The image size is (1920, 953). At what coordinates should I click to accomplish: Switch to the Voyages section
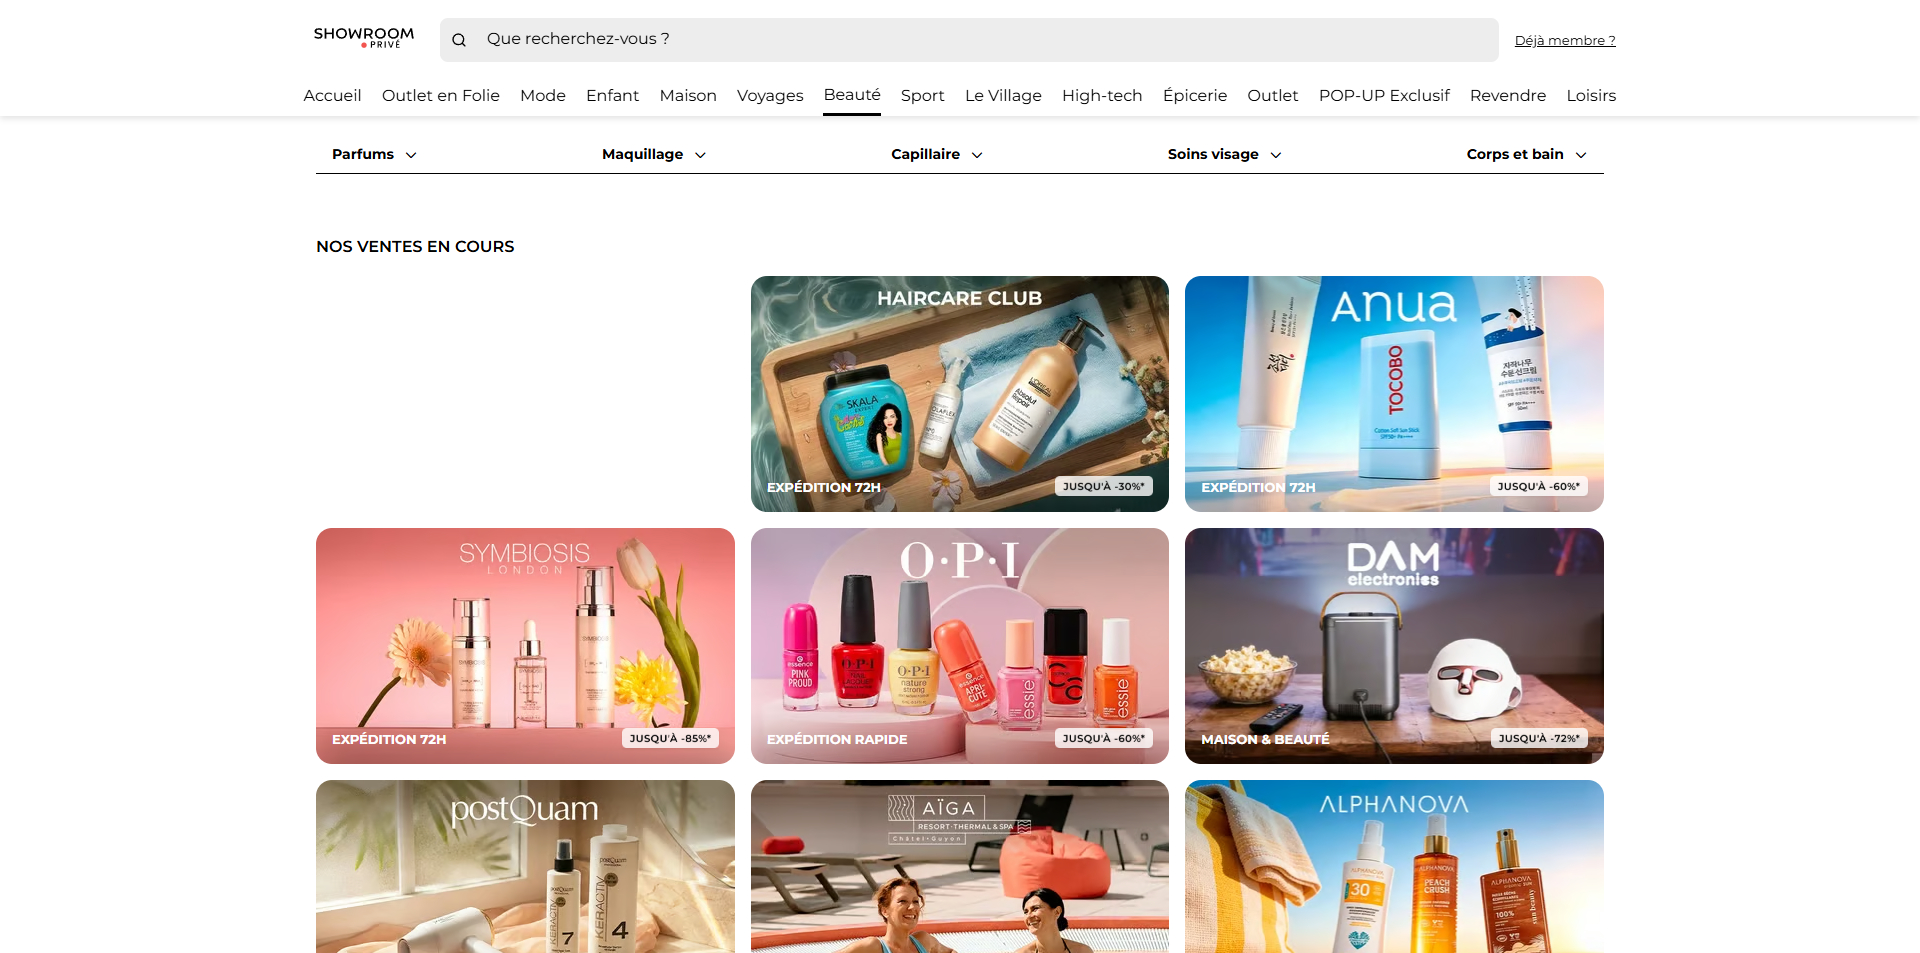pos(770,95)
